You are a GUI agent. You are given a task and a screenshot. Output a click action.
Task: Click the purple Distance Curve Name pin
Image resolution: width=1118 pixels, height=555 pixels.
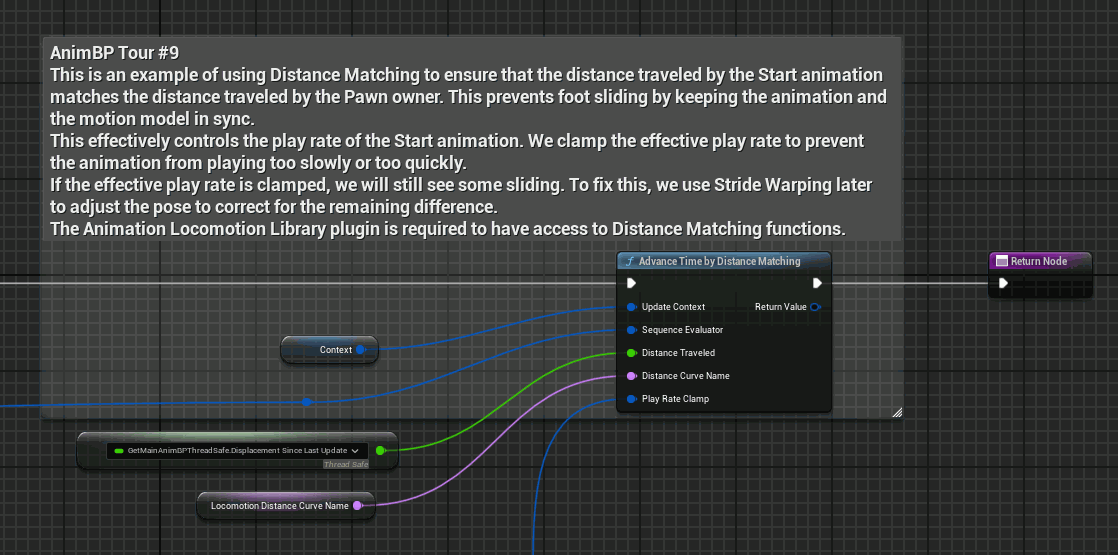click(631, 376)
